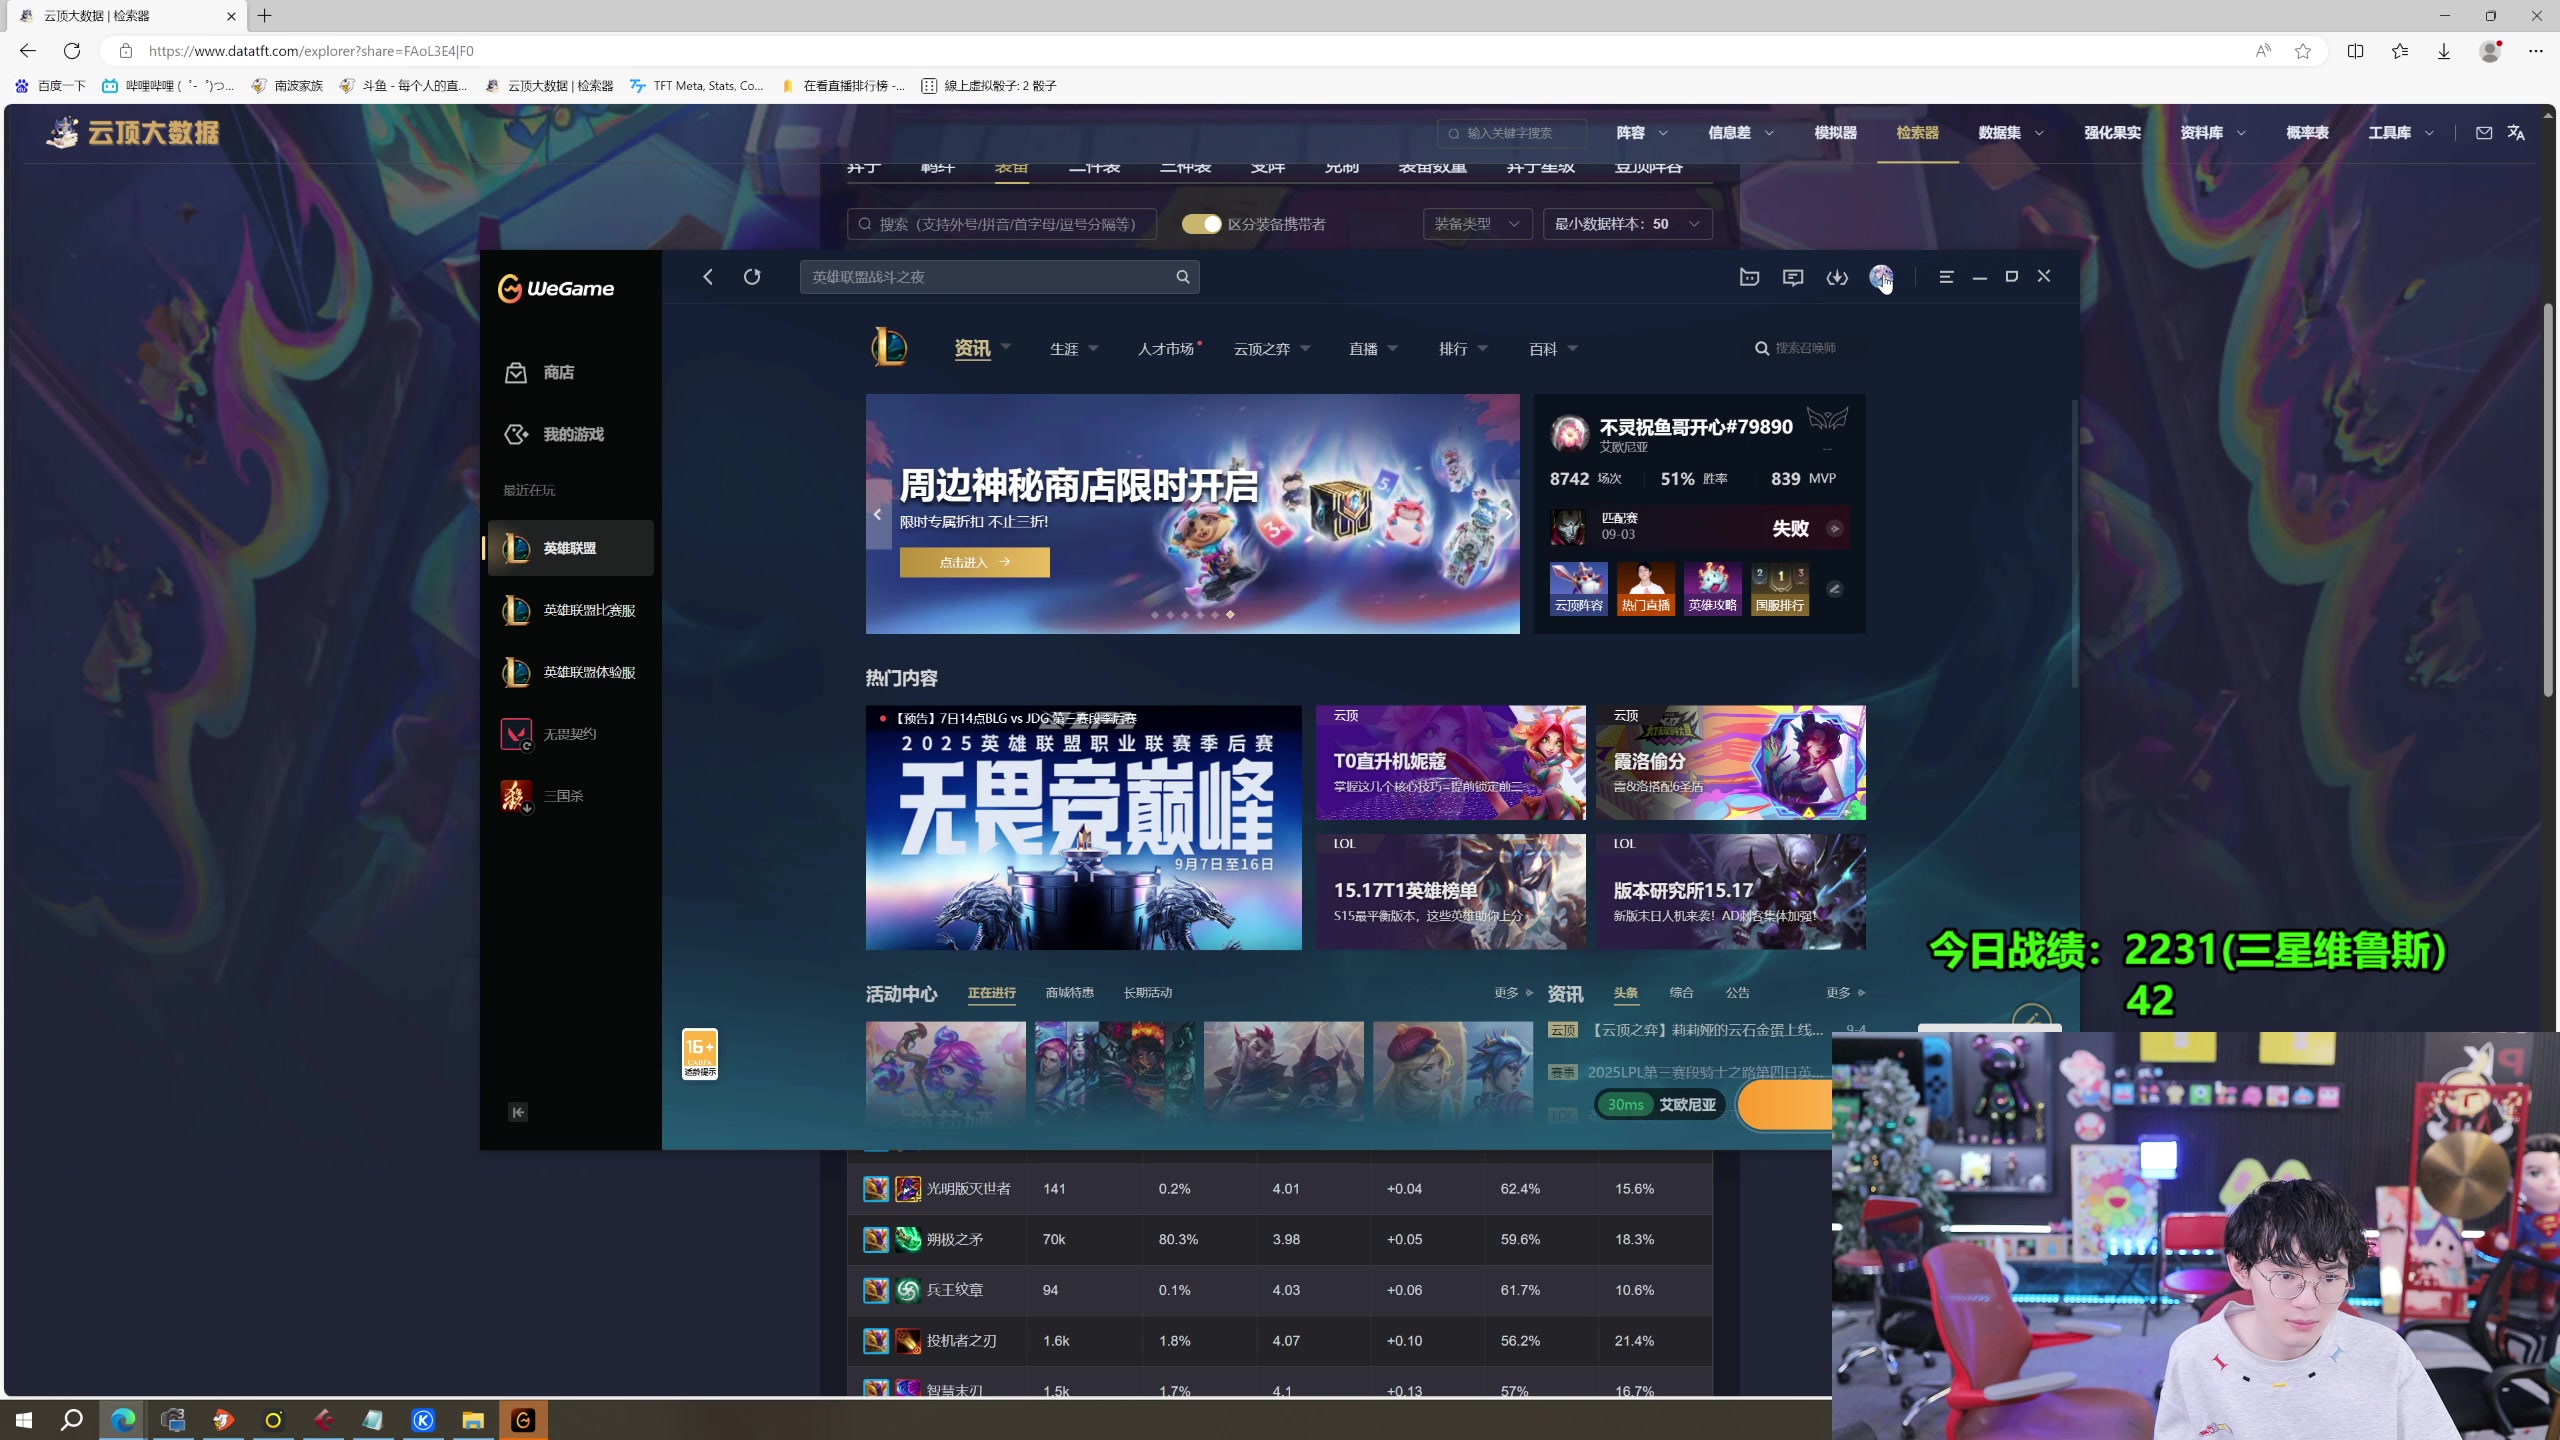Expand 最小数据样本 dropdown
Viewport: 2560px width, 1440px height.
1628,224
